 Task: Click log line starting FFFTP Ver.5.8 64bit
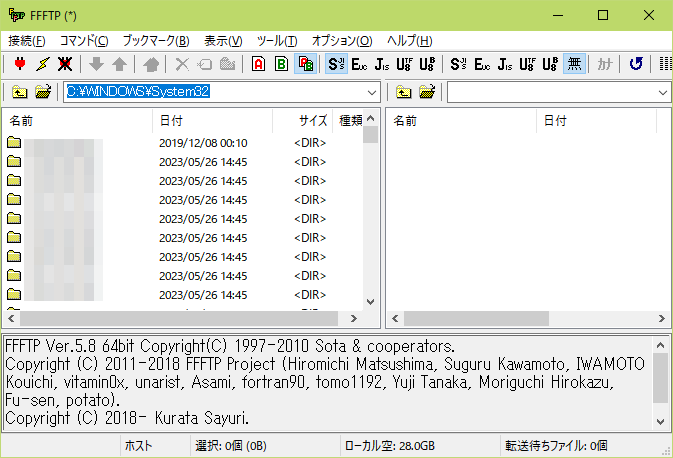point(230,346)
